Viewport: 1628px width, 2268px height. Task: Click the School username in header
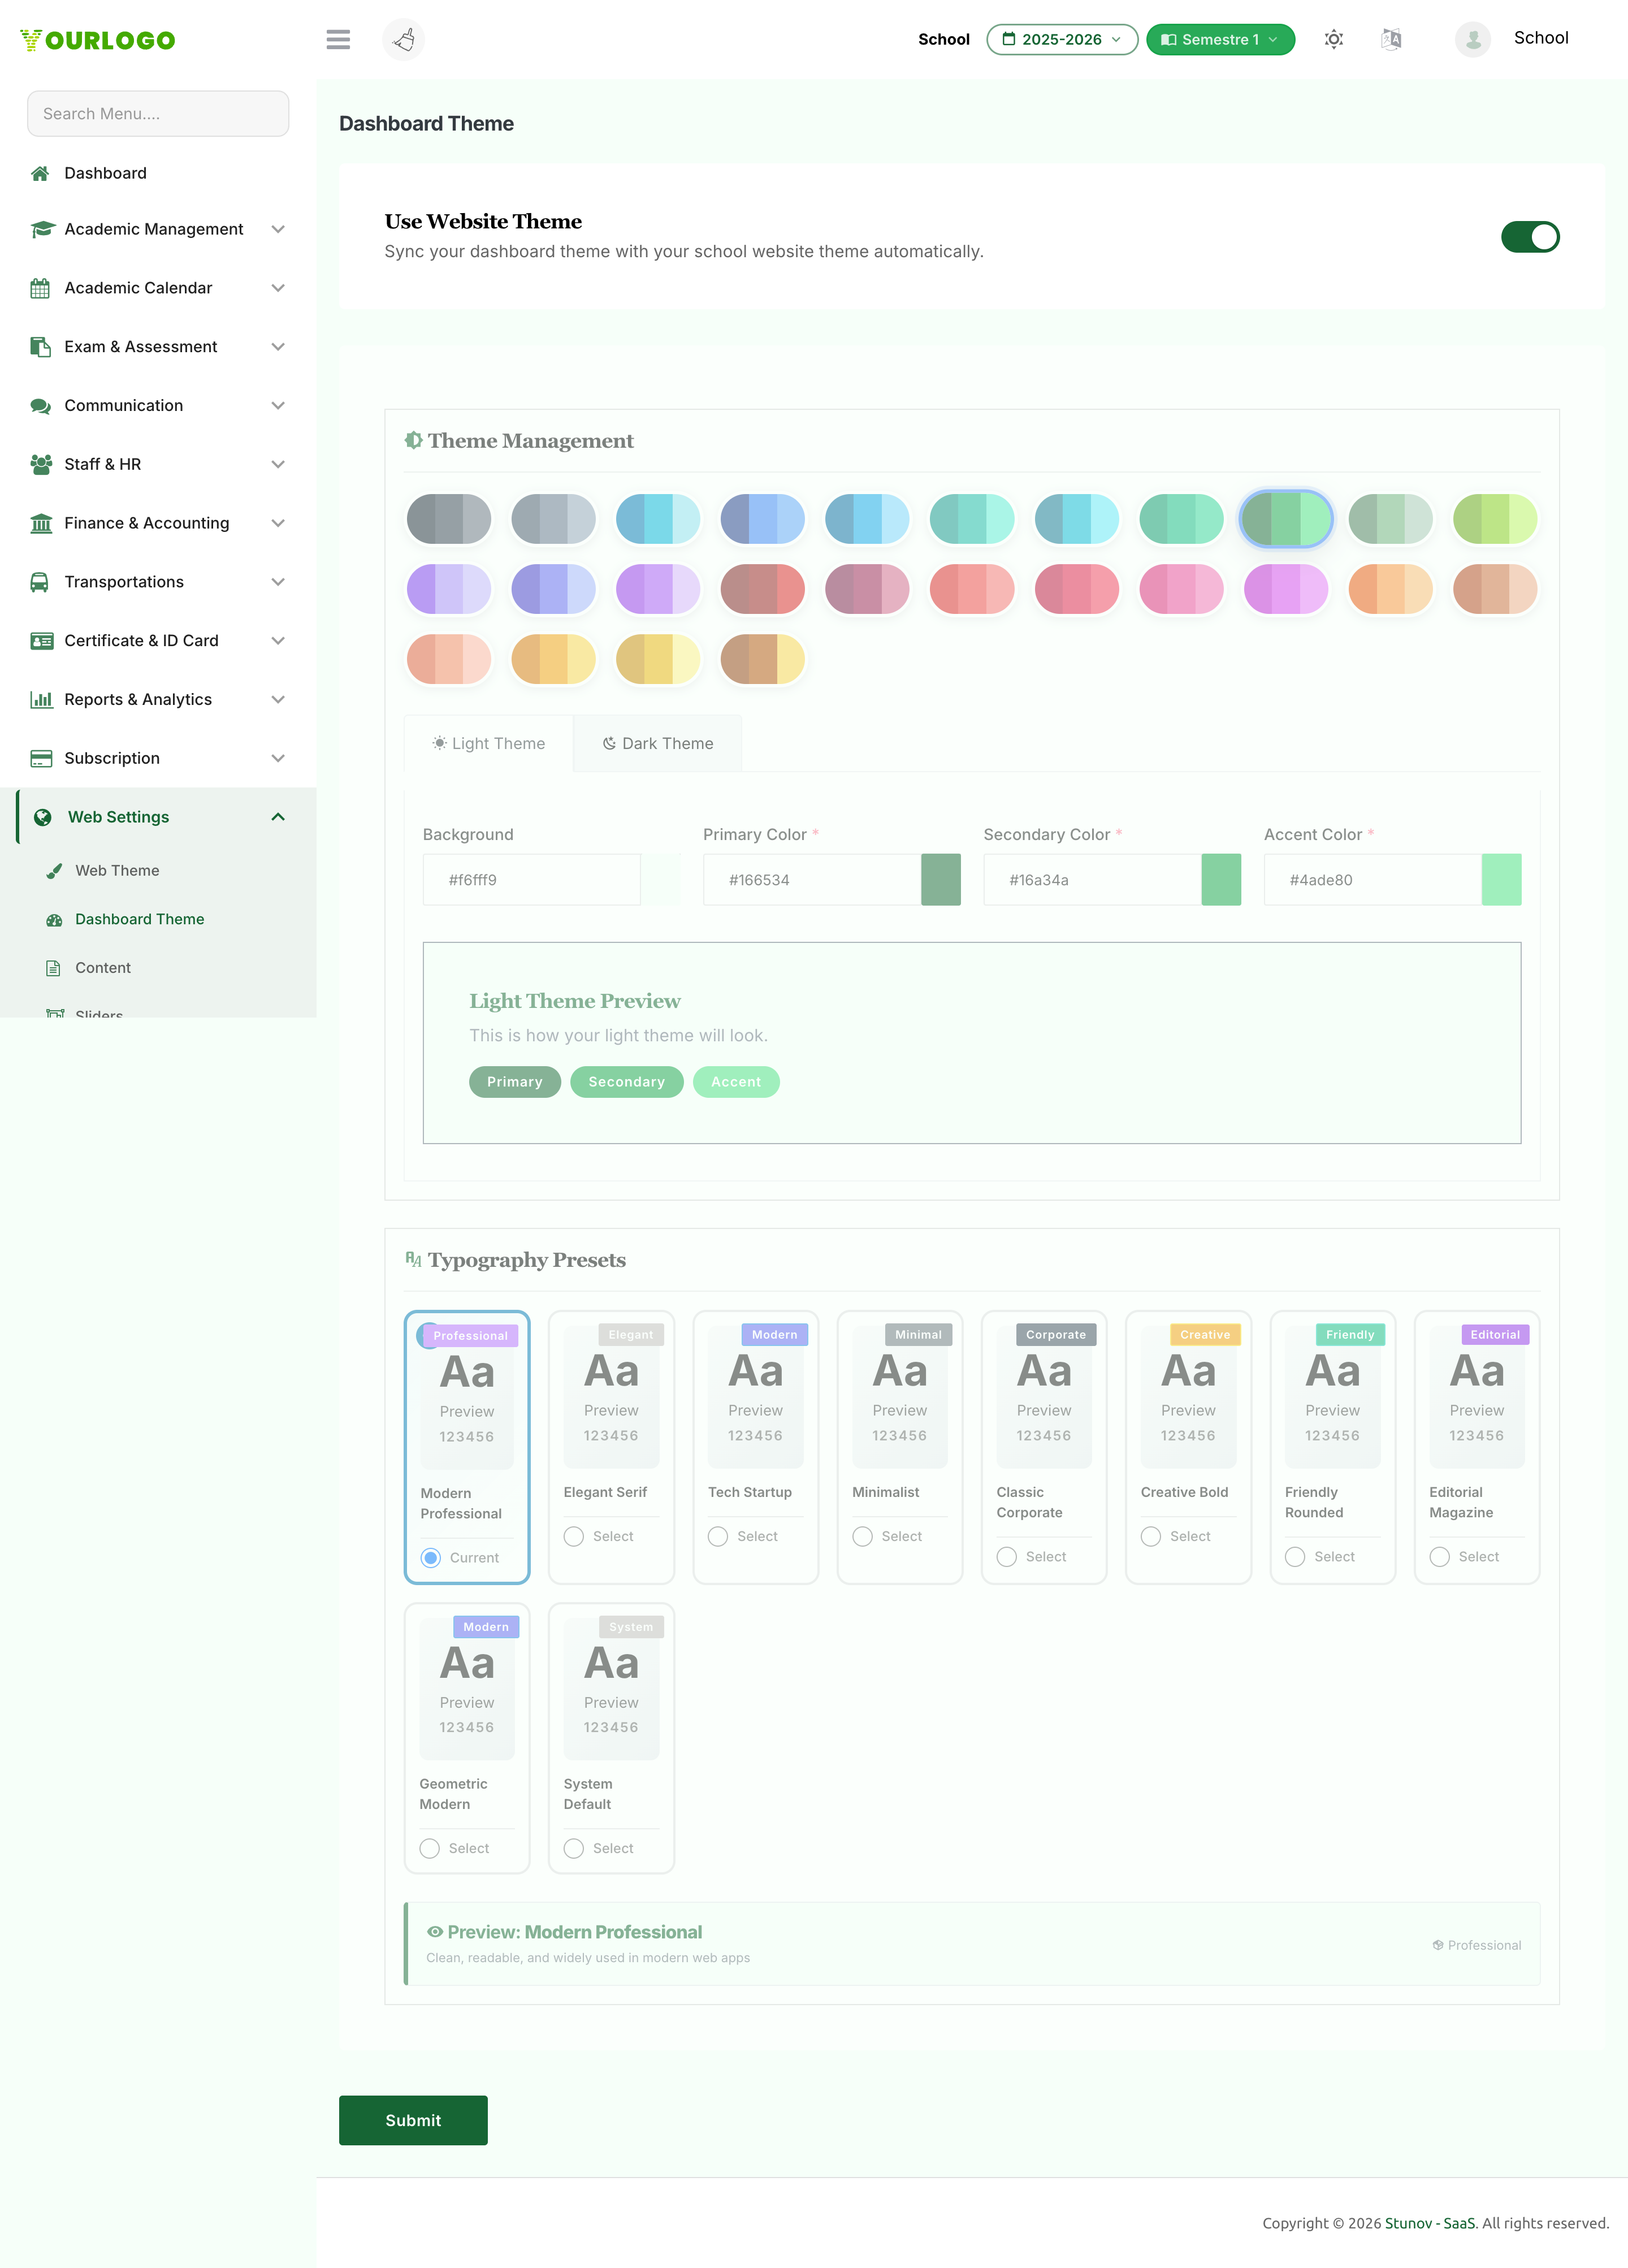click(1541, 38)
